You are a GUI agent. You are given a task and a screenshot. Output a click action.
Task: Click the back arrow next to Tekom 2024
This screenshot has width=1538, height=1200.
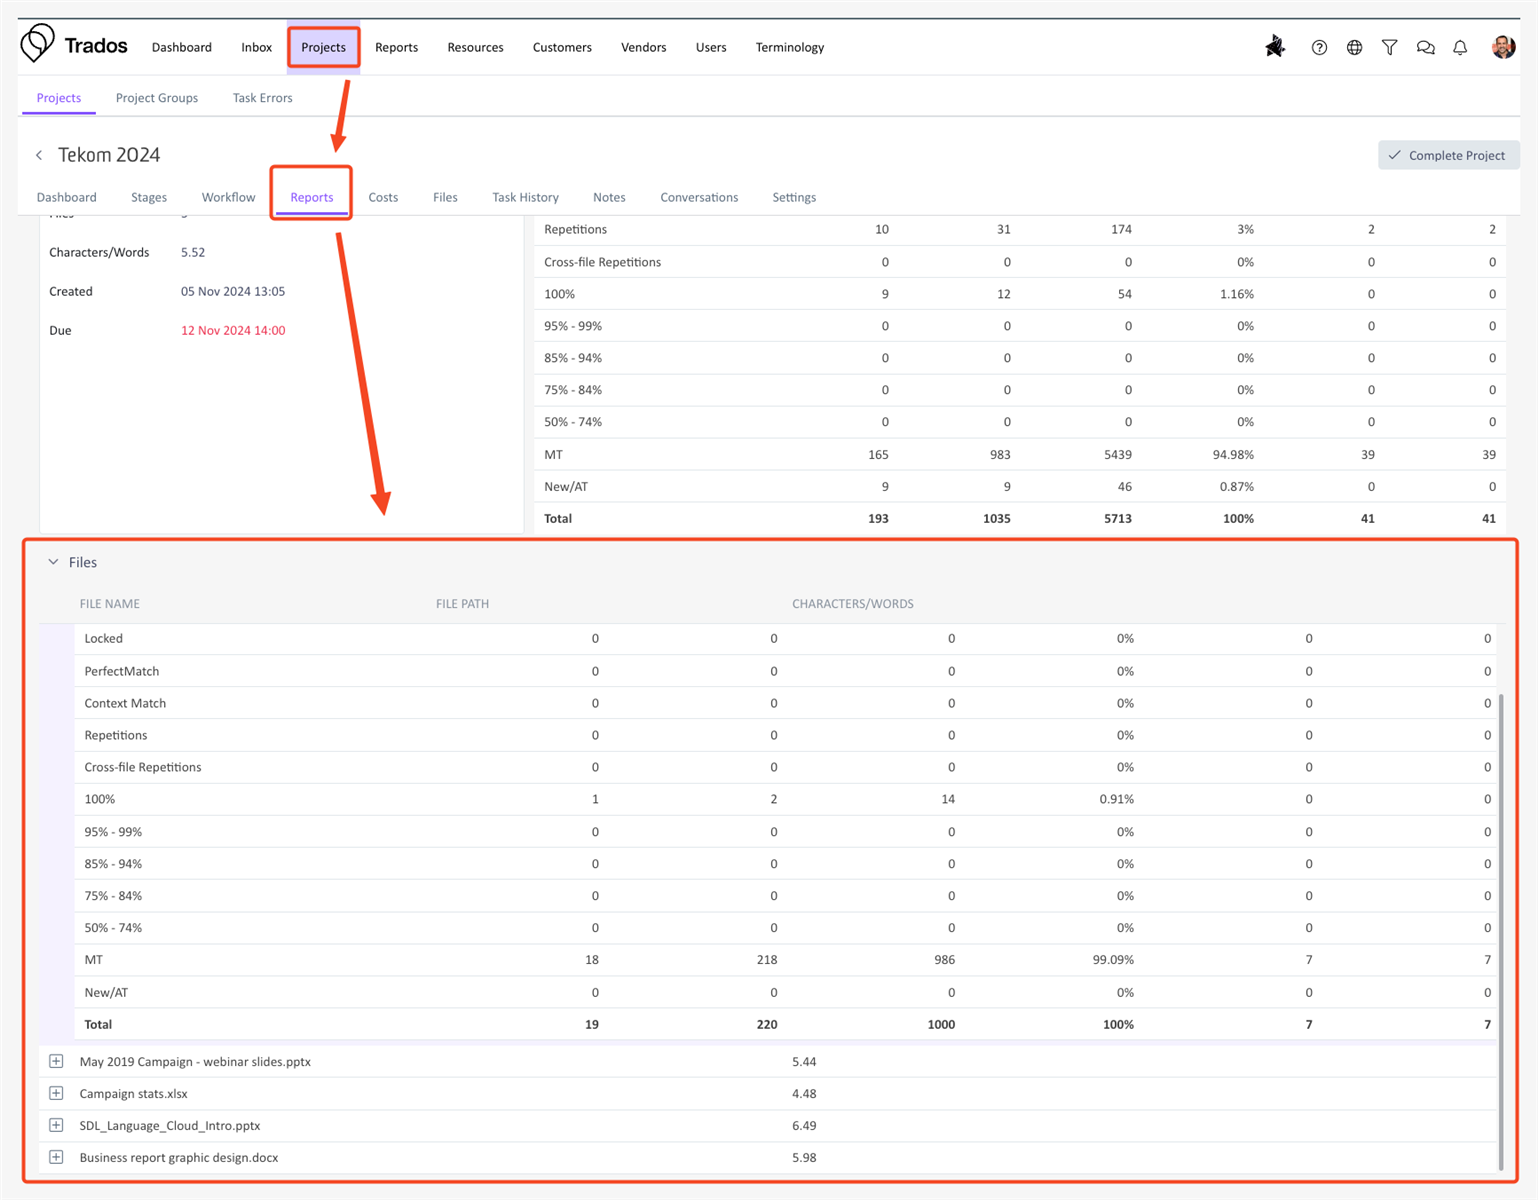pyautogui.click(x=39, y=154)
